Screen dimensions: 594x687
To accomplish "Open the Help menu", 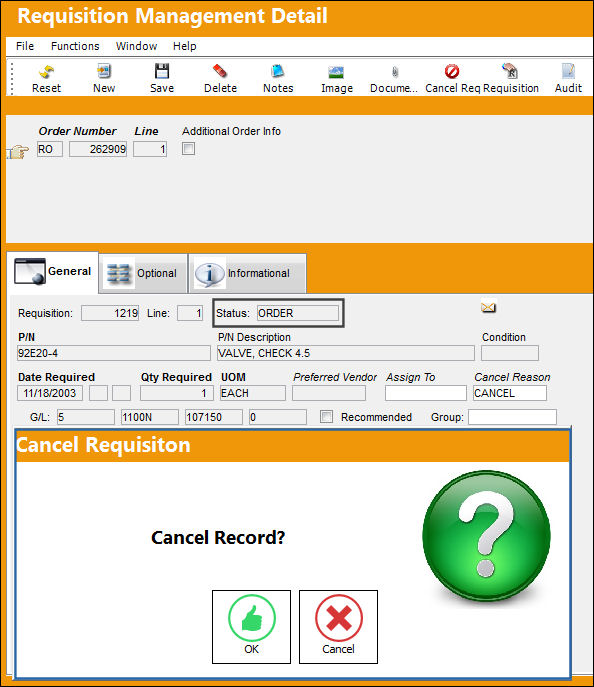I will pos(184,46).
